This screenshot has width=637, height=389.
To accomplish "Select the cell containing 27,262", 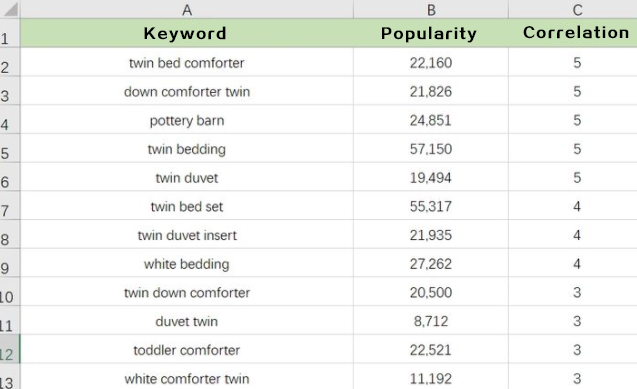I will (x=431, y=264).
